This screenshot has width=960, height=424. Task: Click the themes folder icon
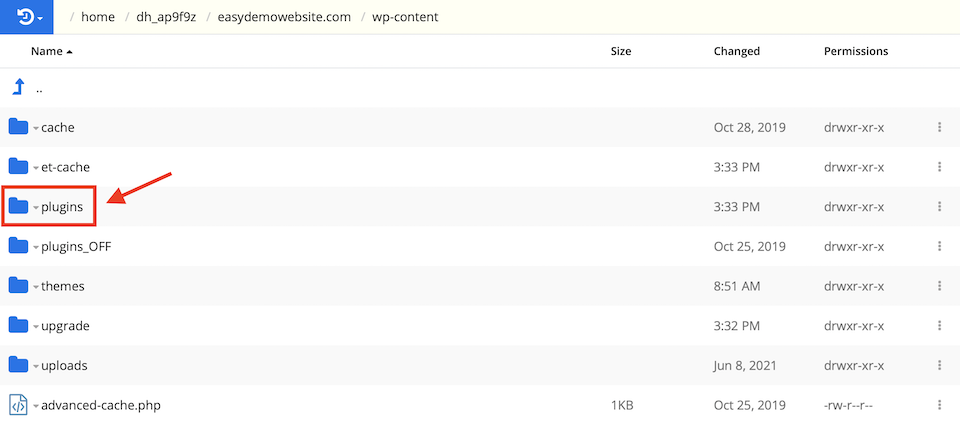[x=18, y=286]
